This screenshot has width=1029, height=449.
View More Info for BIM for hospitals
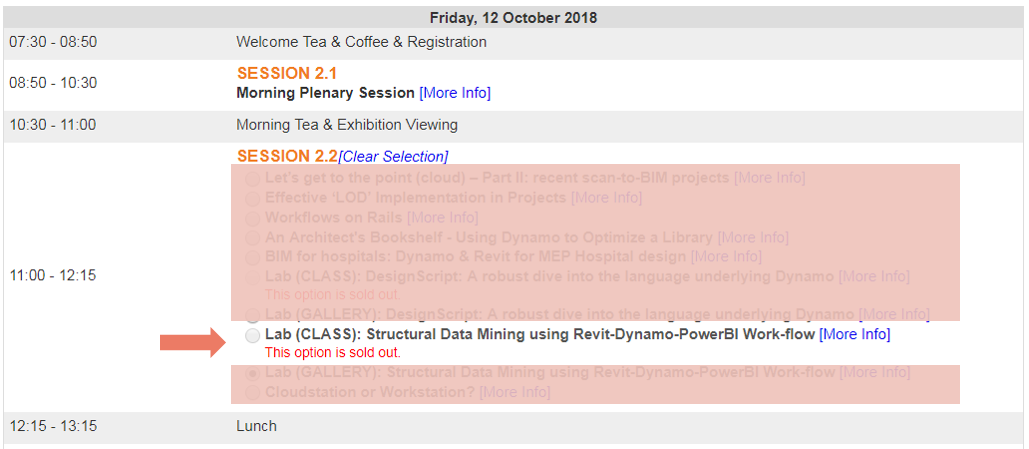pyautogui.click(x=726, y=257)
